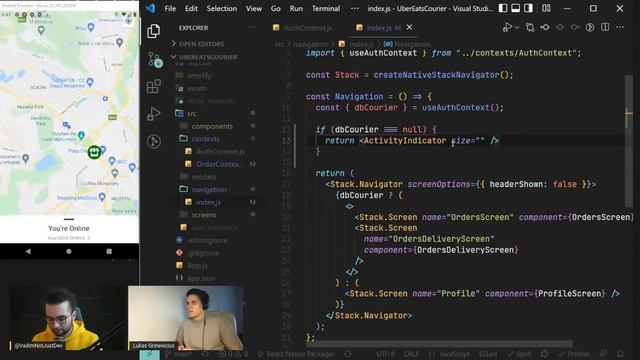640x360 pixels.
Task: Open the overflow ellipsis menu in menu bar
Action: coord(355,9)
